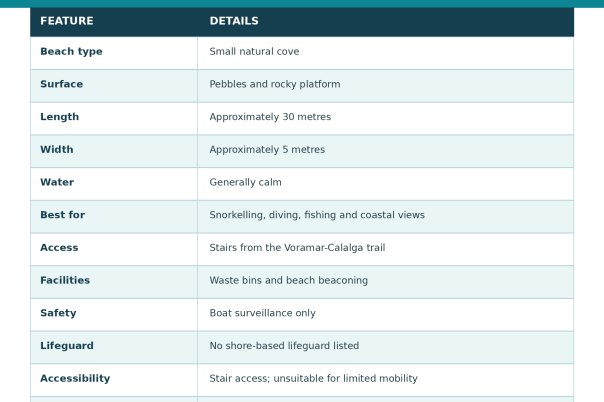604x402 pixels.
Task: Click the FEATURE column header
Action: tap(67, 21)
